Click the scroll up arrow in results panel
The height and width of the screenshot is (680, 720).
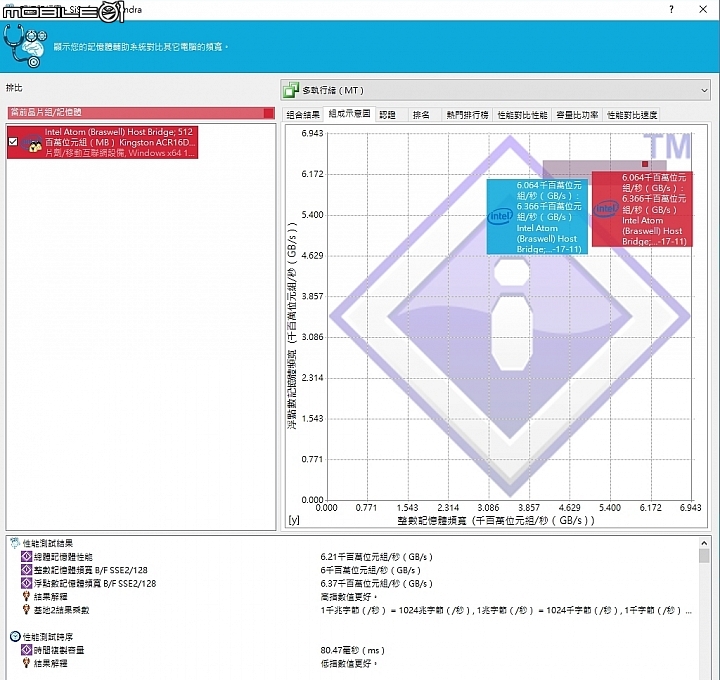[704, 543]
